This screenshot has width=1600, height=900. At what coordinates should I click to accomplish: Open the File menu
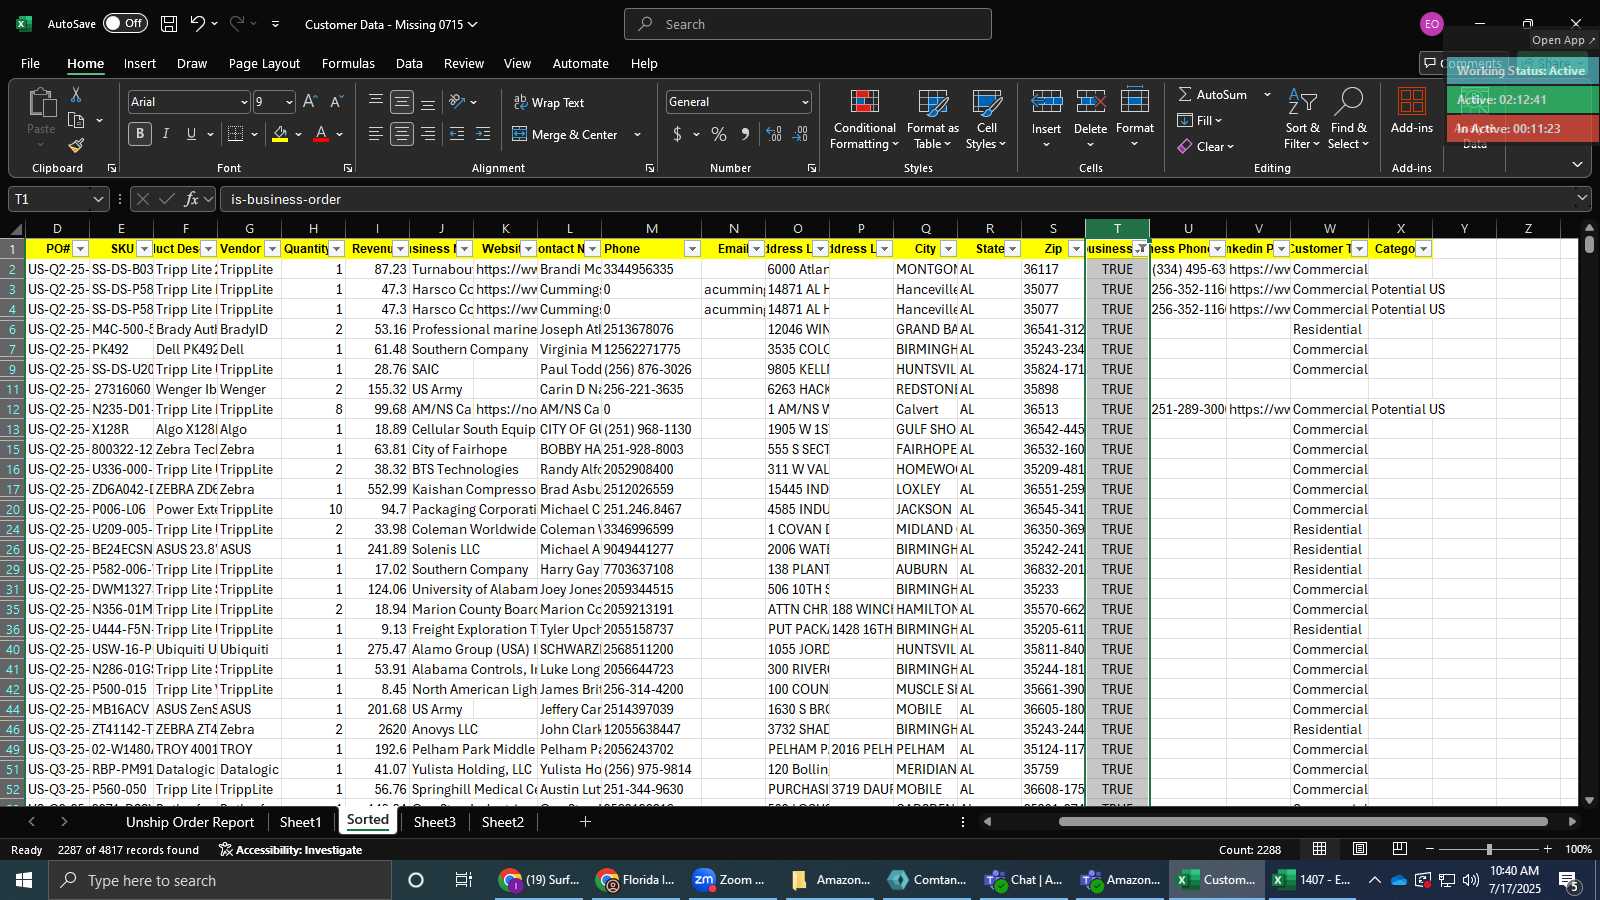31,63
